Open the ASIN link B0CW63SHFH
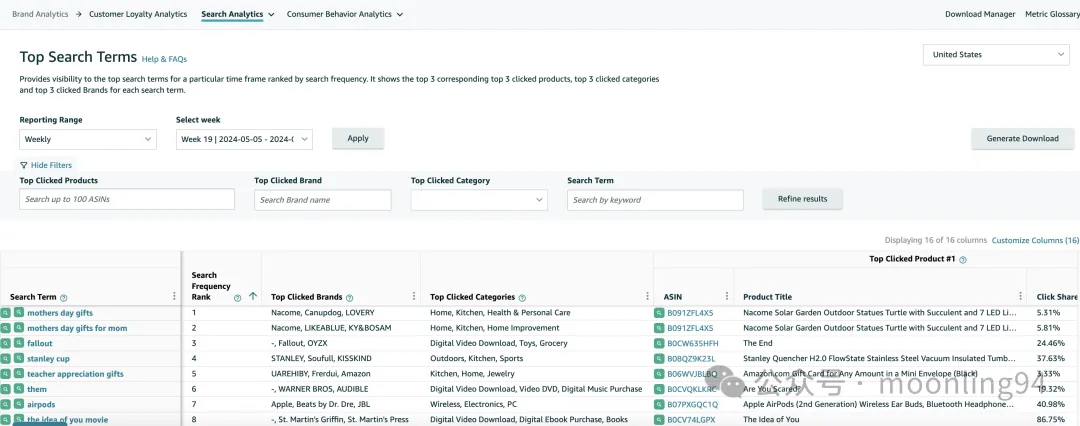Image resolution: width=1080 pixels, height=426 pixels. [x=693, y=343]
